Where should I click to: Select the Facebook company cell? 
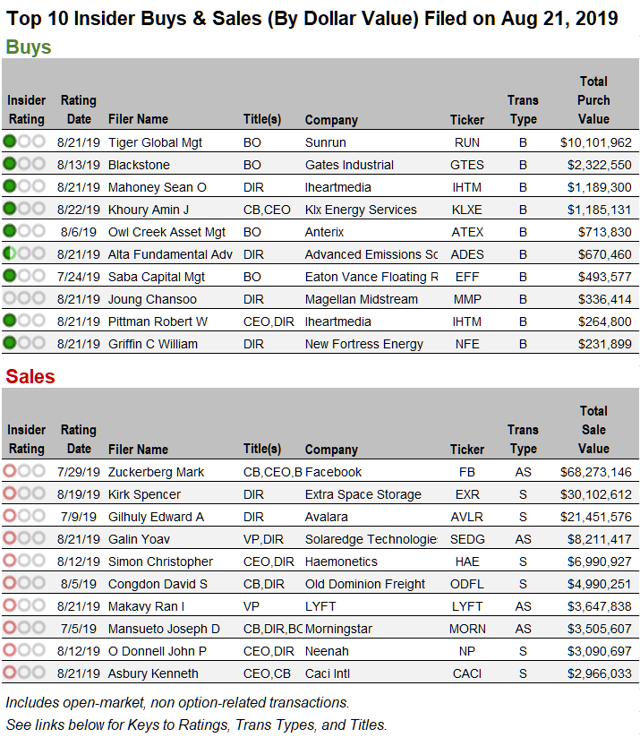[x=335, y=472]
